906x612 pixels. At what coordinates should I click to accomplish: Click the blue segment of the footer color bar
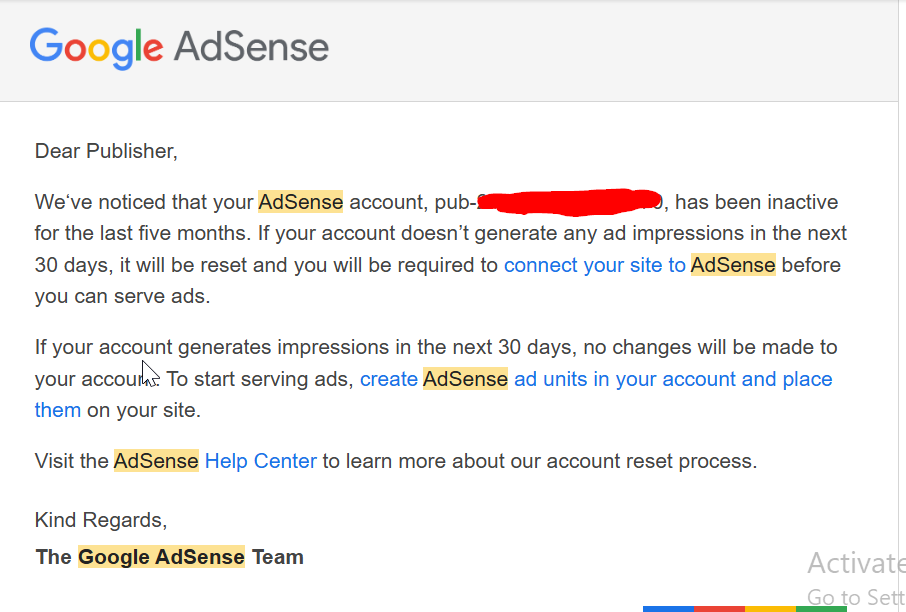668,609
